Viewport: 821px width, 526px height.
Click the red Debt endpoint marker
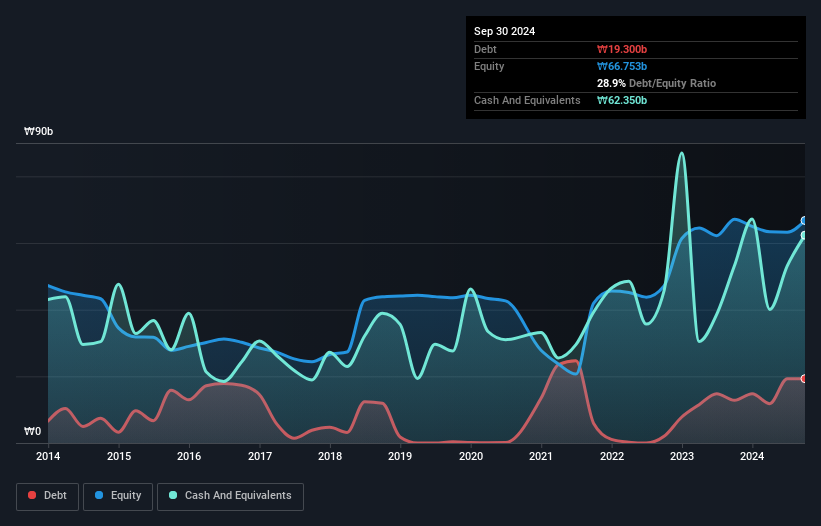pos(804,378)
